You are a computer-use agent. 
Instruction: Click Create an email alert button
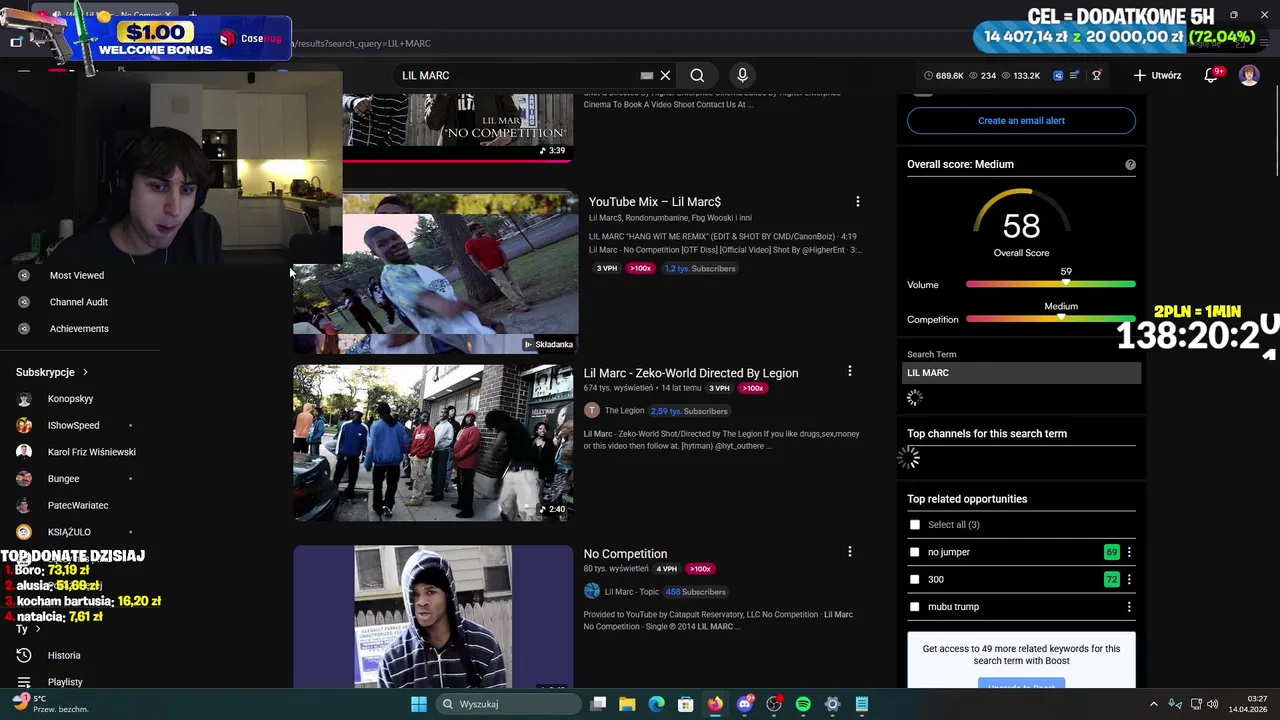(x=1021, y=120)
